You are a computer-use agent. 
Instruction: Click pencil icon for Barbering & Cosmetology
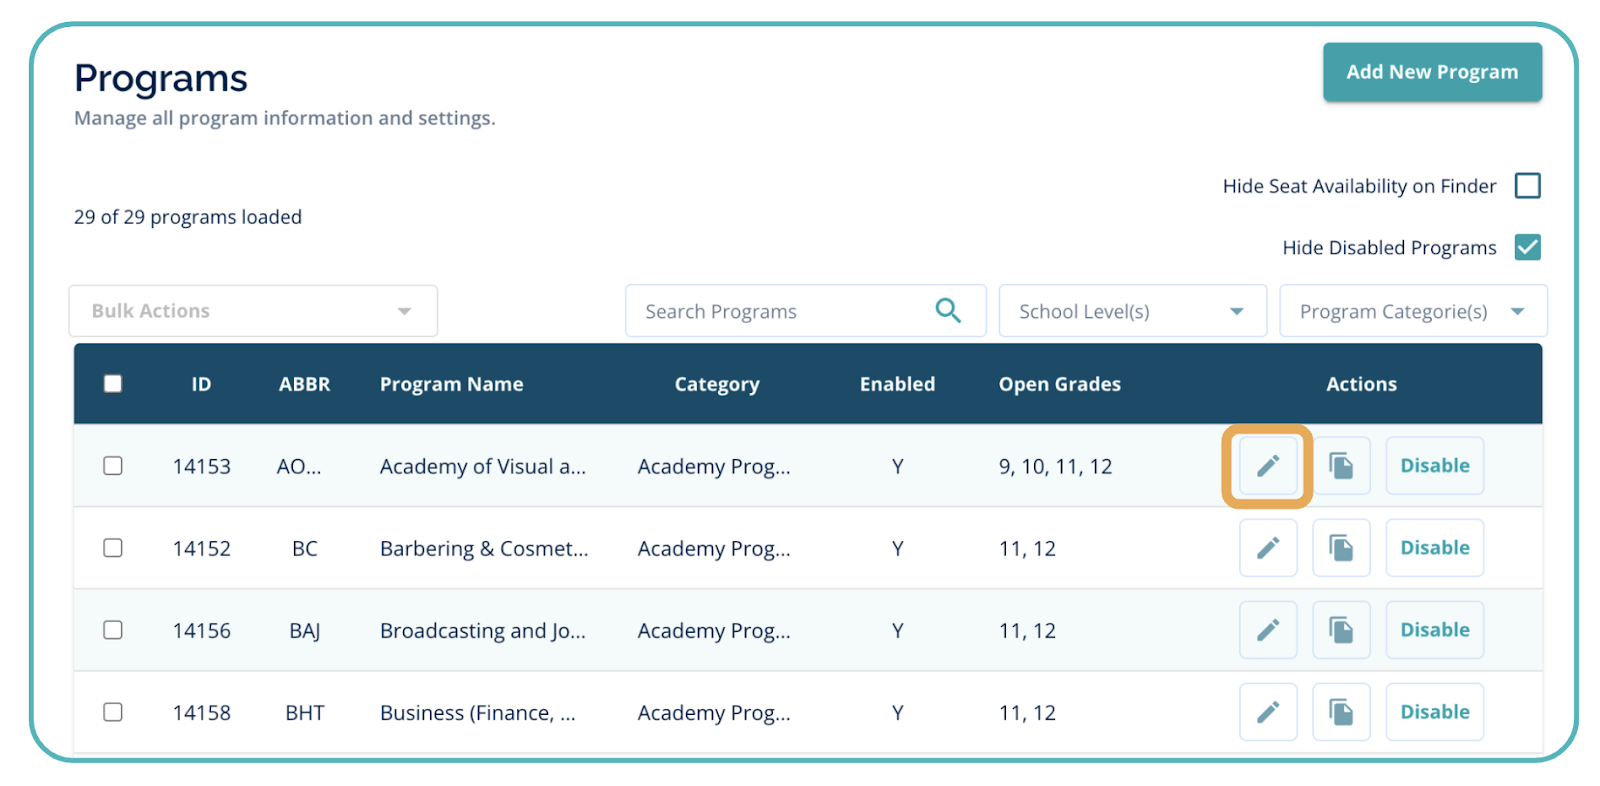point(1267,548)
